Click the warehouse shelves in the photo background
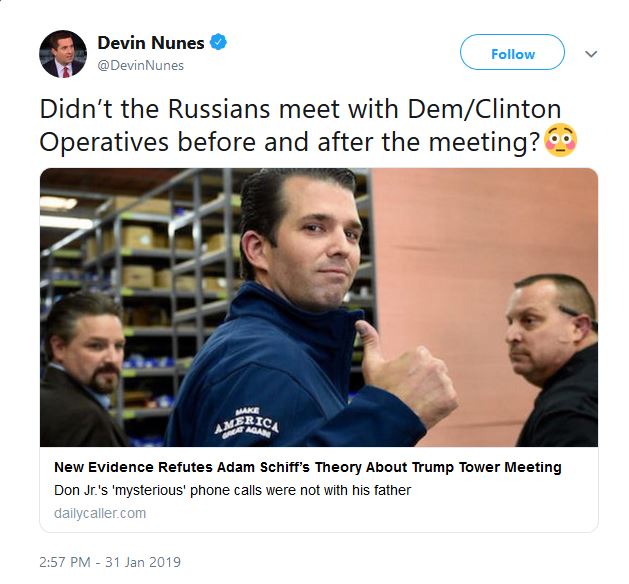Viewport: 629px width, 584px height. [150, 250]
